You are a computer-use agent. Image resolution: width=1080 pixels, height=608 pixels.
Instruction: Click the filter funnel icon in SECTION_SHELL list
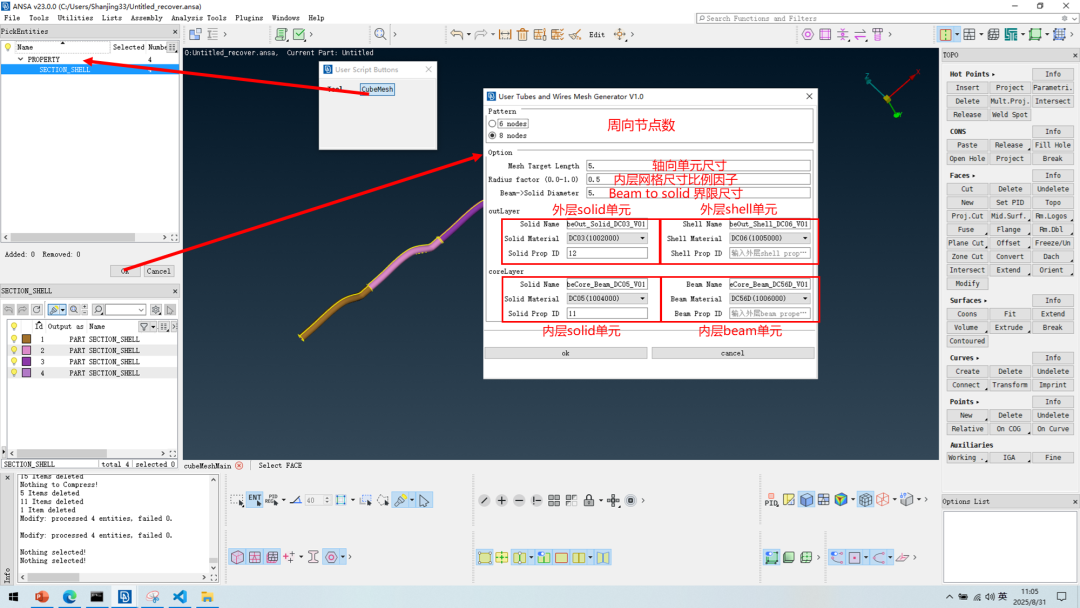click(144, 327)
